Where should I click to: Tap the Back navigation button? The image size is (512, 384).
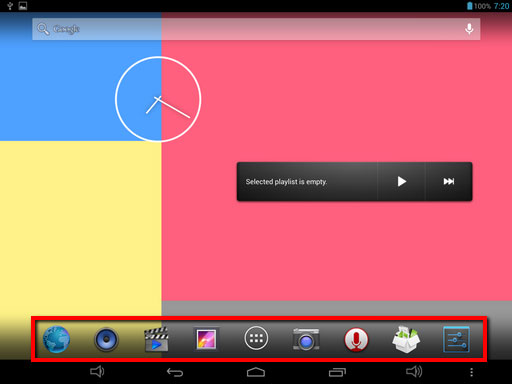[175, 372]
